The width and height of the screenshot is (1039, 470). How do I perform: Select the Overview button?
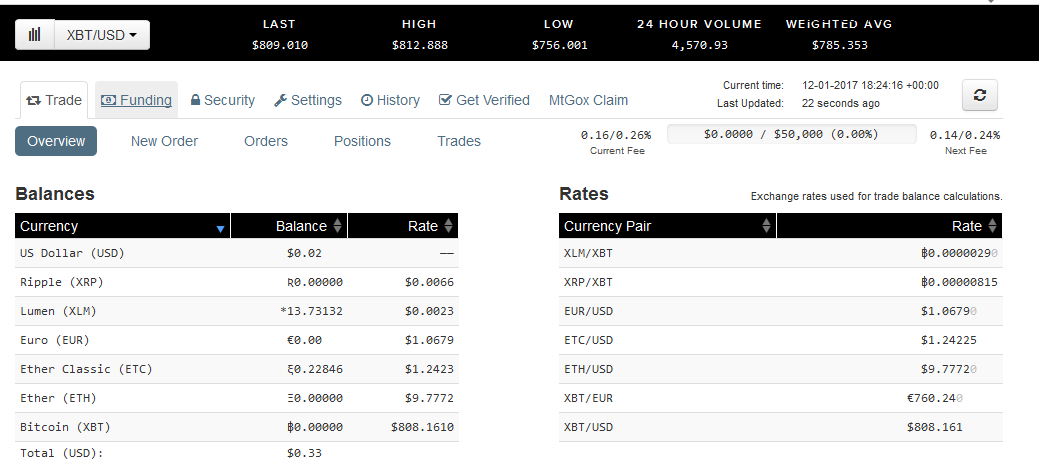(x=56, y=141)
